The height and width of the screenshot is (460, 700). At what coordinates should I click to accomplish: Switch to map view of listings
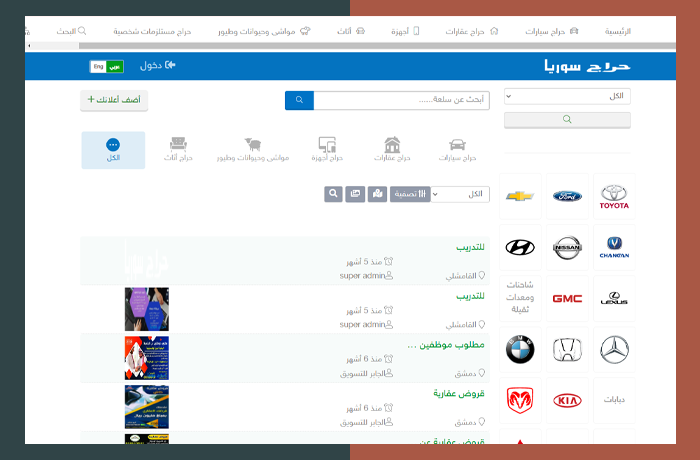pyautogui.click(x=377, y=194)
